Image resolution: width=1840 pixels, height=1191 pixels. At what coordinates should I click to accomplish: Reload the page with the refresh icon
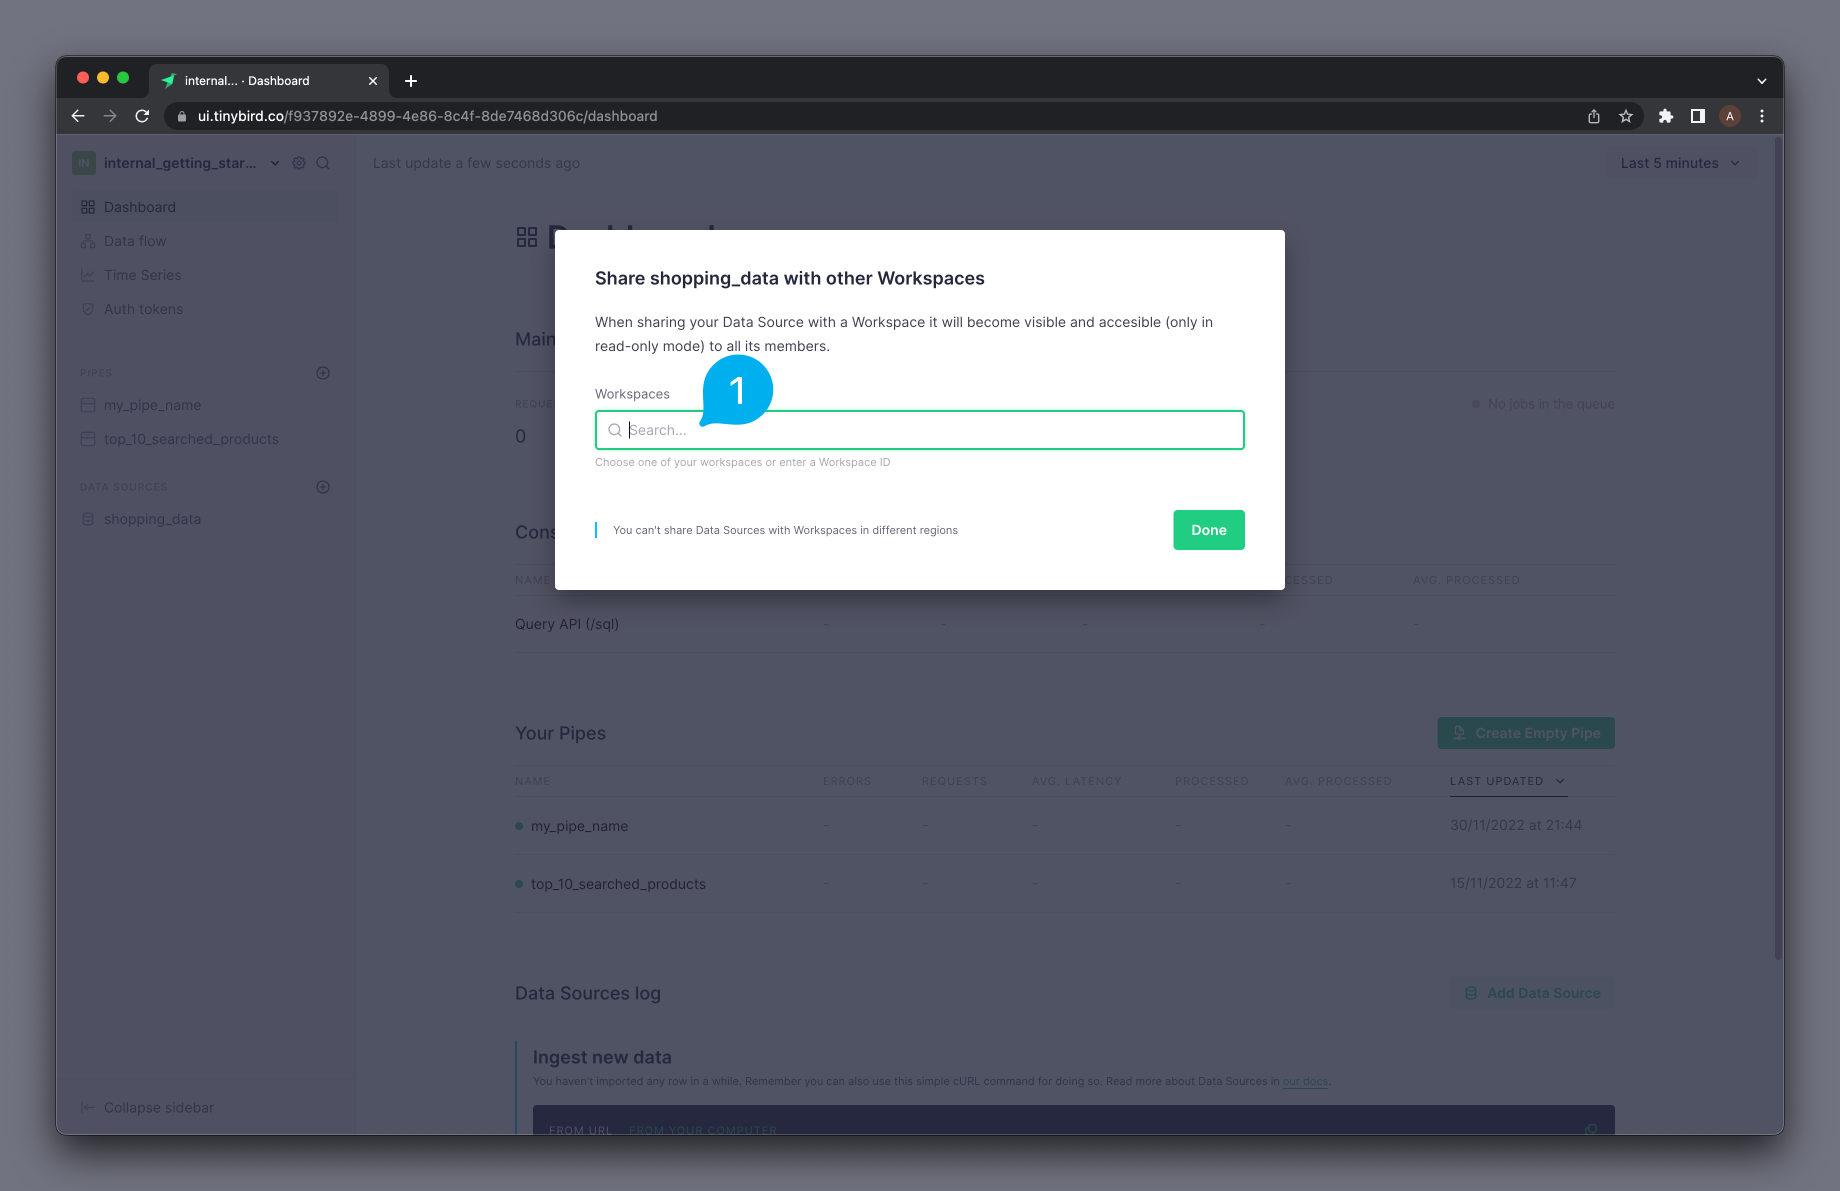tap(142, 116)
